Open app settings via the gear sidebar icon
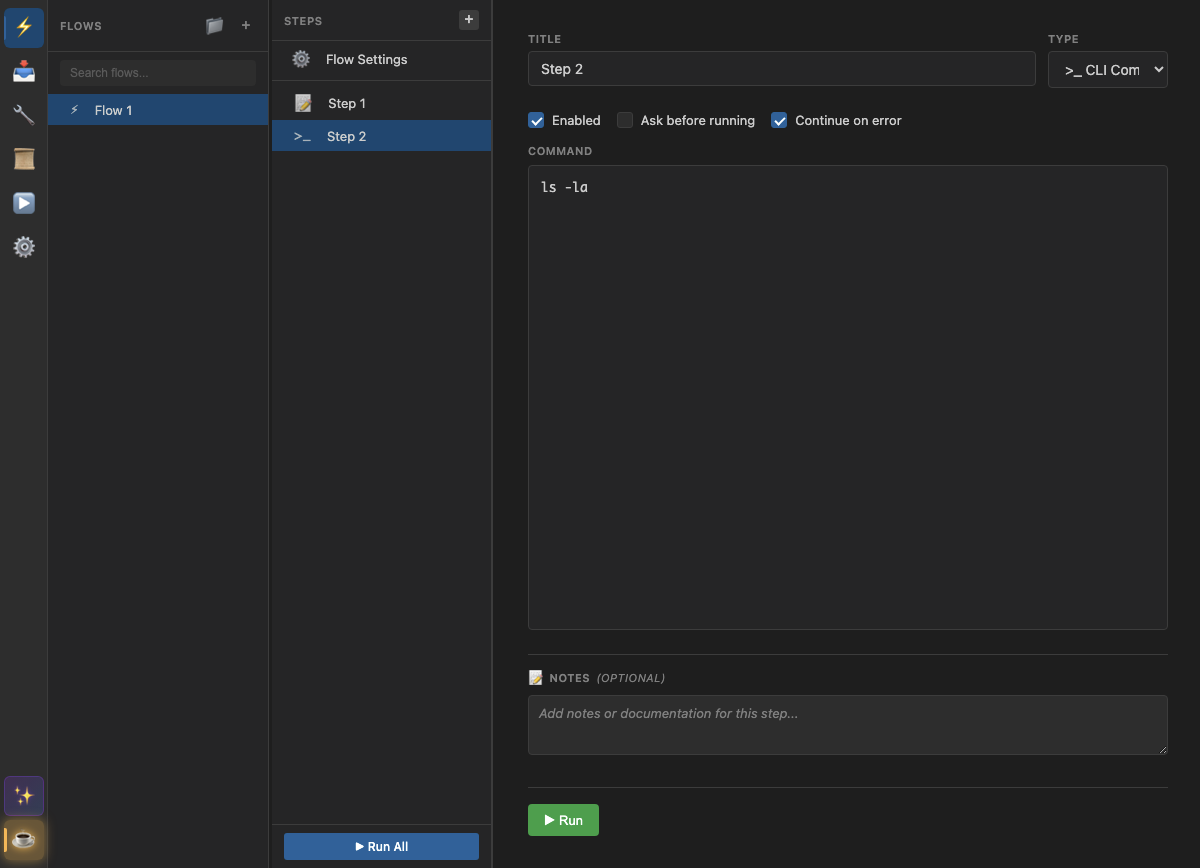 click(23, 247)
